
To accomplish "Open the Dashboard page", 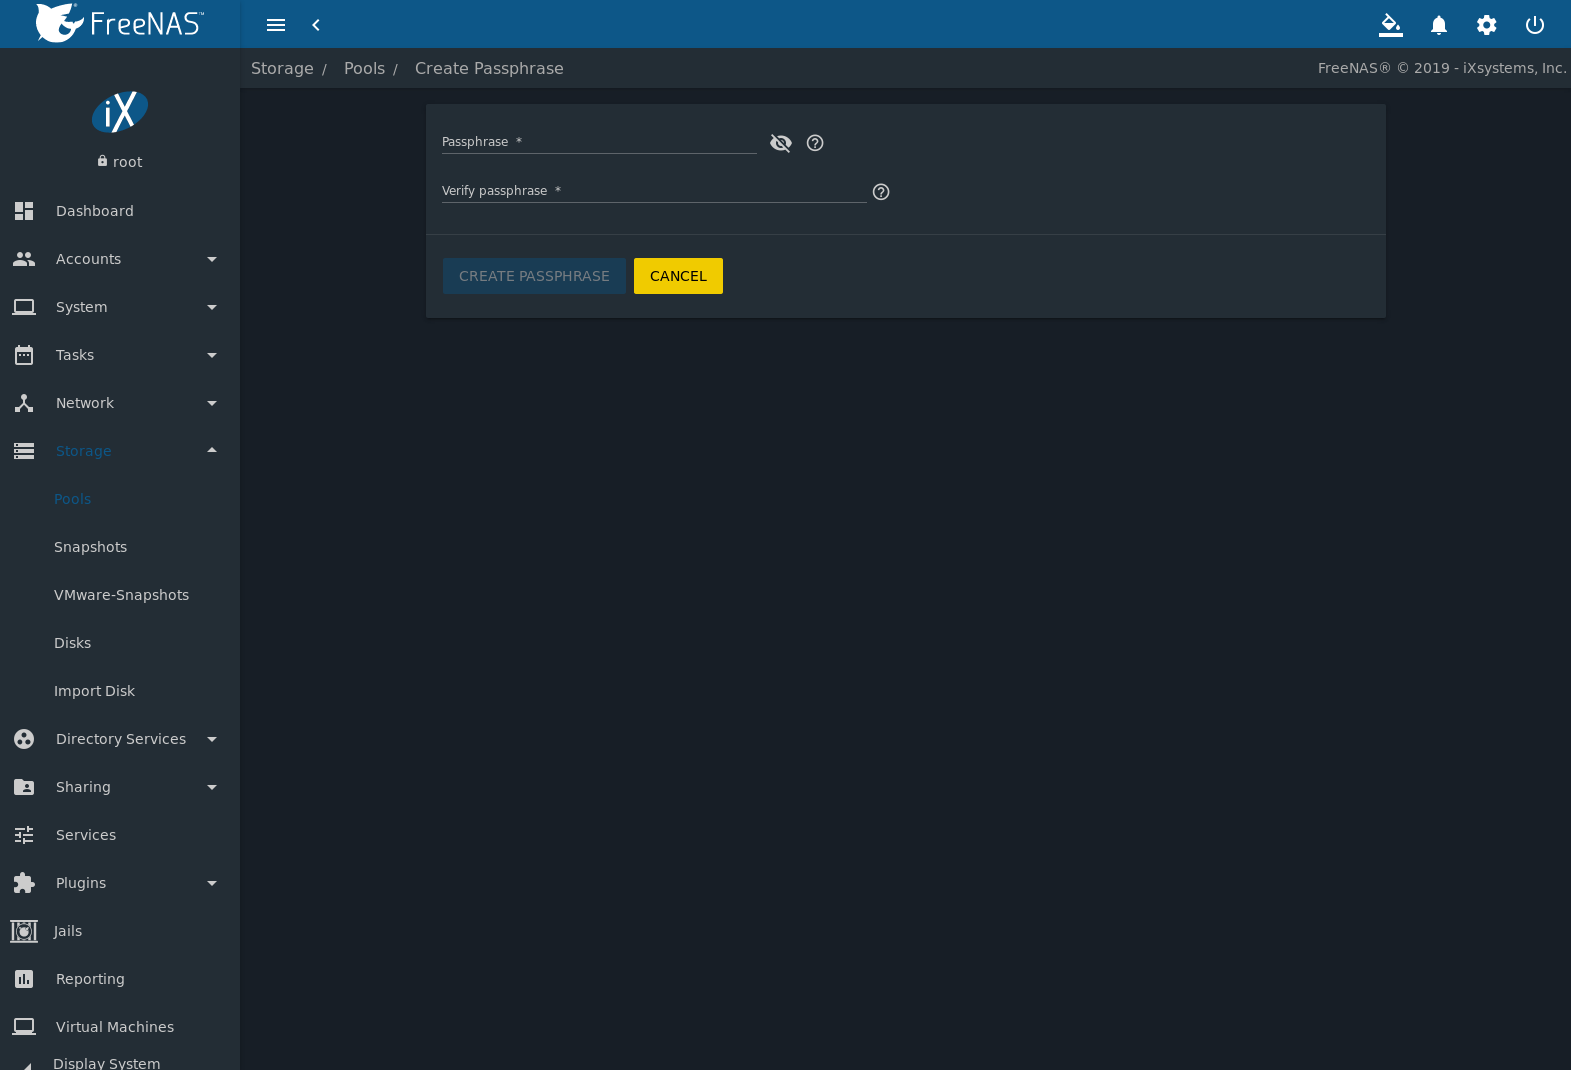I will pyautogui.click(x=120, y=211).
